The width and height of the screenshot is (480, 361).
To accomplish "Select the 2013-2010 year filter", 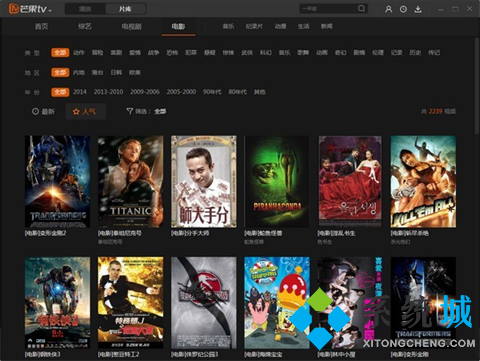I will (108, 92).
